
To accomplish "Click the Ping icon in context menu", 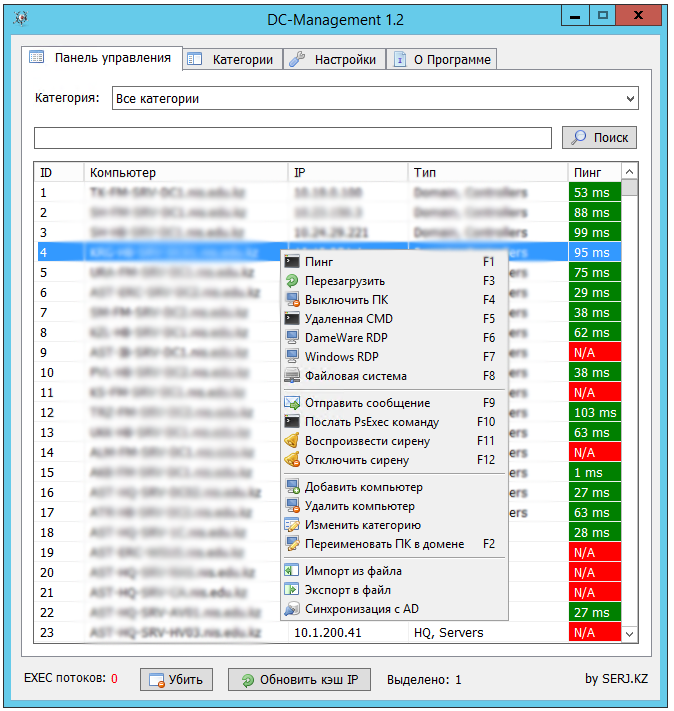I will click(x=292, y=262).
